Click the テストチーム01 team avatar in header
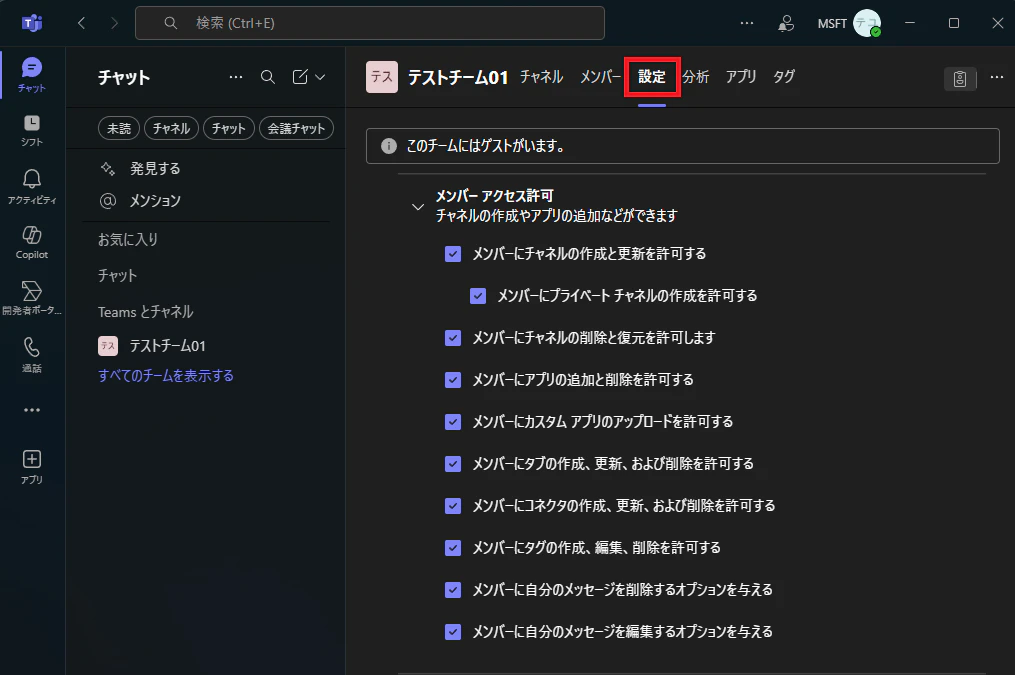Viewport: 1015px width, 675px height. click(382, 77)
